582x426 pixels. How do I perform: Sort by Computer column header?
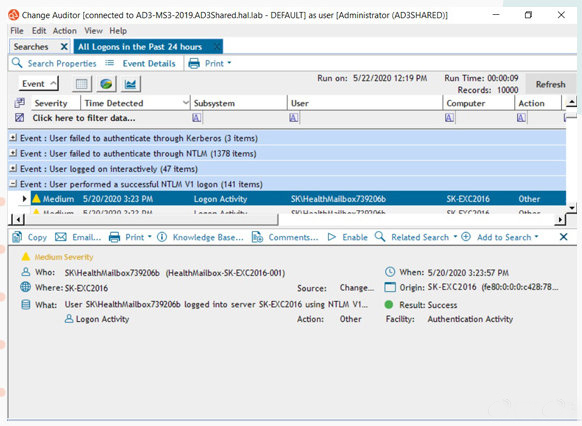pos(465,103)
